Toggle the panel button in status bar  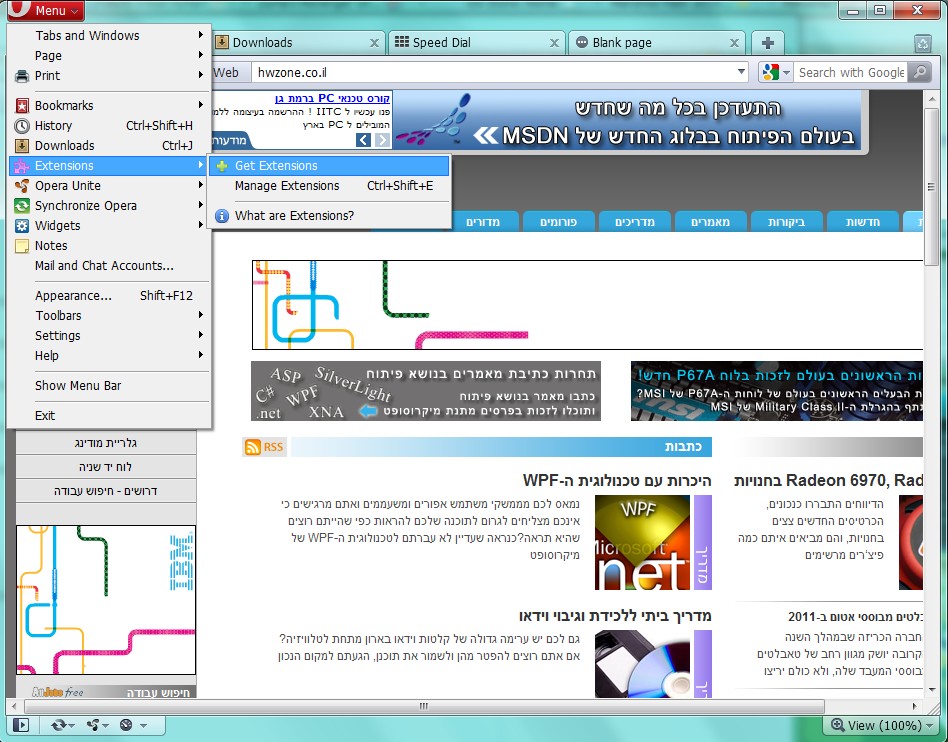click(x=21, y=724)
